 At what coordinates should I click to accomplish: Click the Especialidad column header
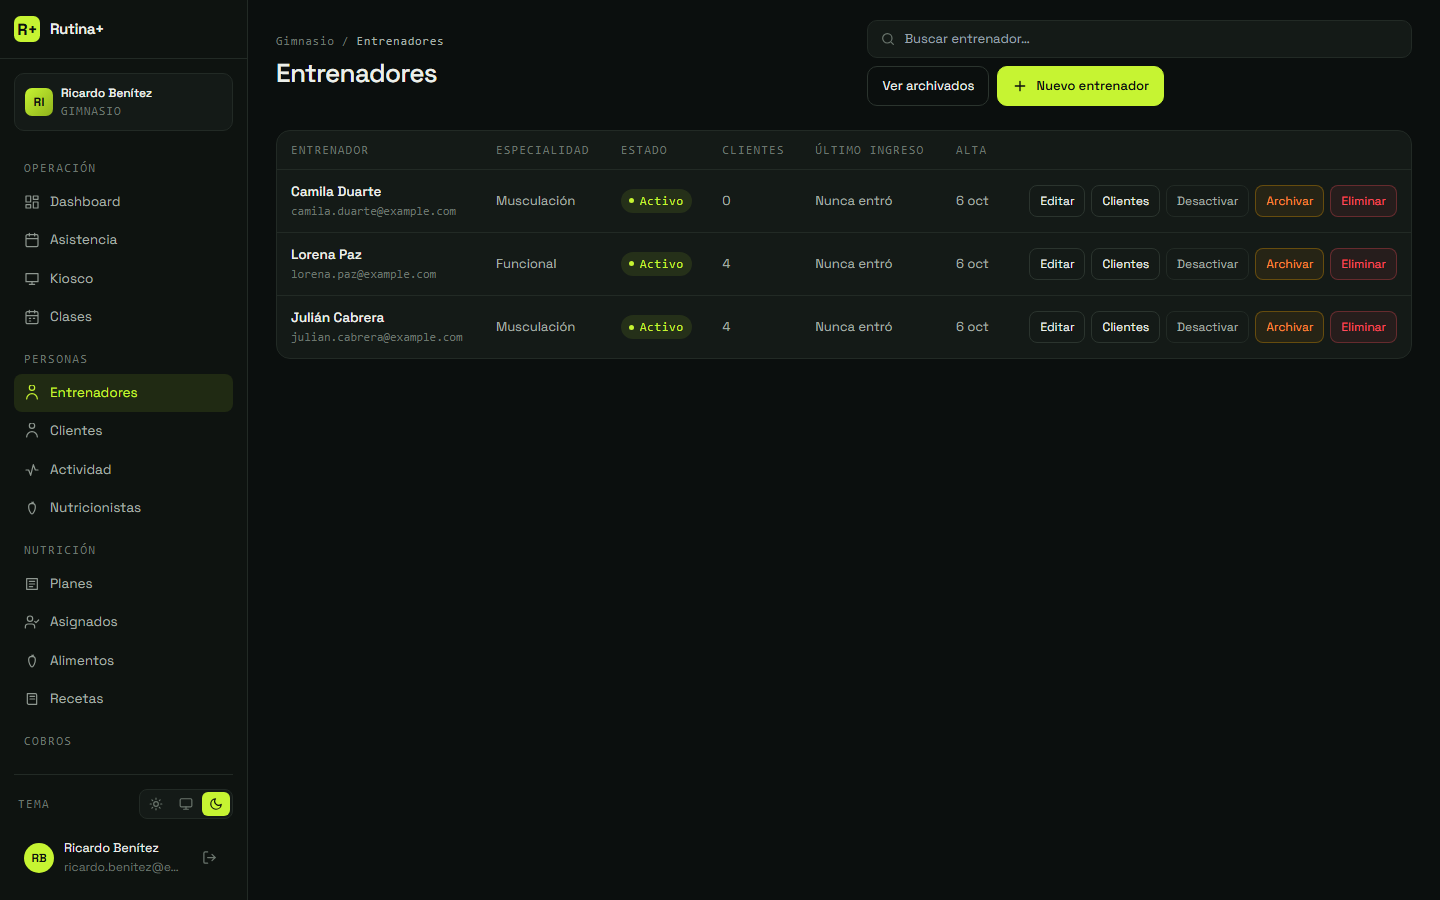pyautogui.click(x=542, y=150)
